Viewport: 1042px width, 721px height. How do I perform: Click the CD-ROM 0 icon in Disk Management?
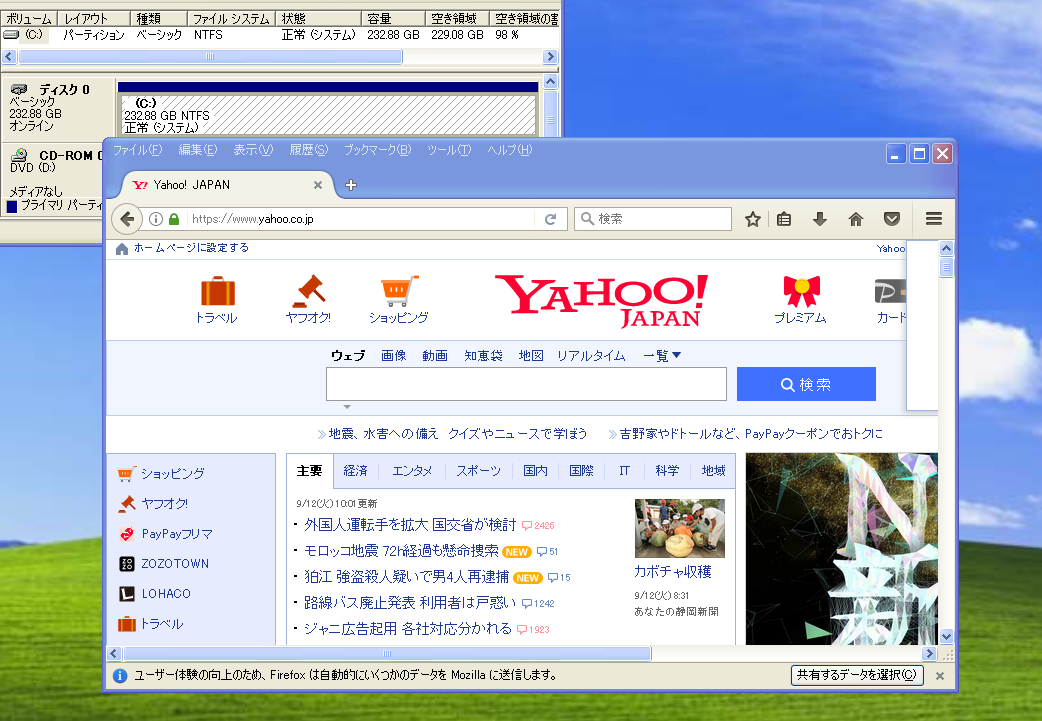19,155
